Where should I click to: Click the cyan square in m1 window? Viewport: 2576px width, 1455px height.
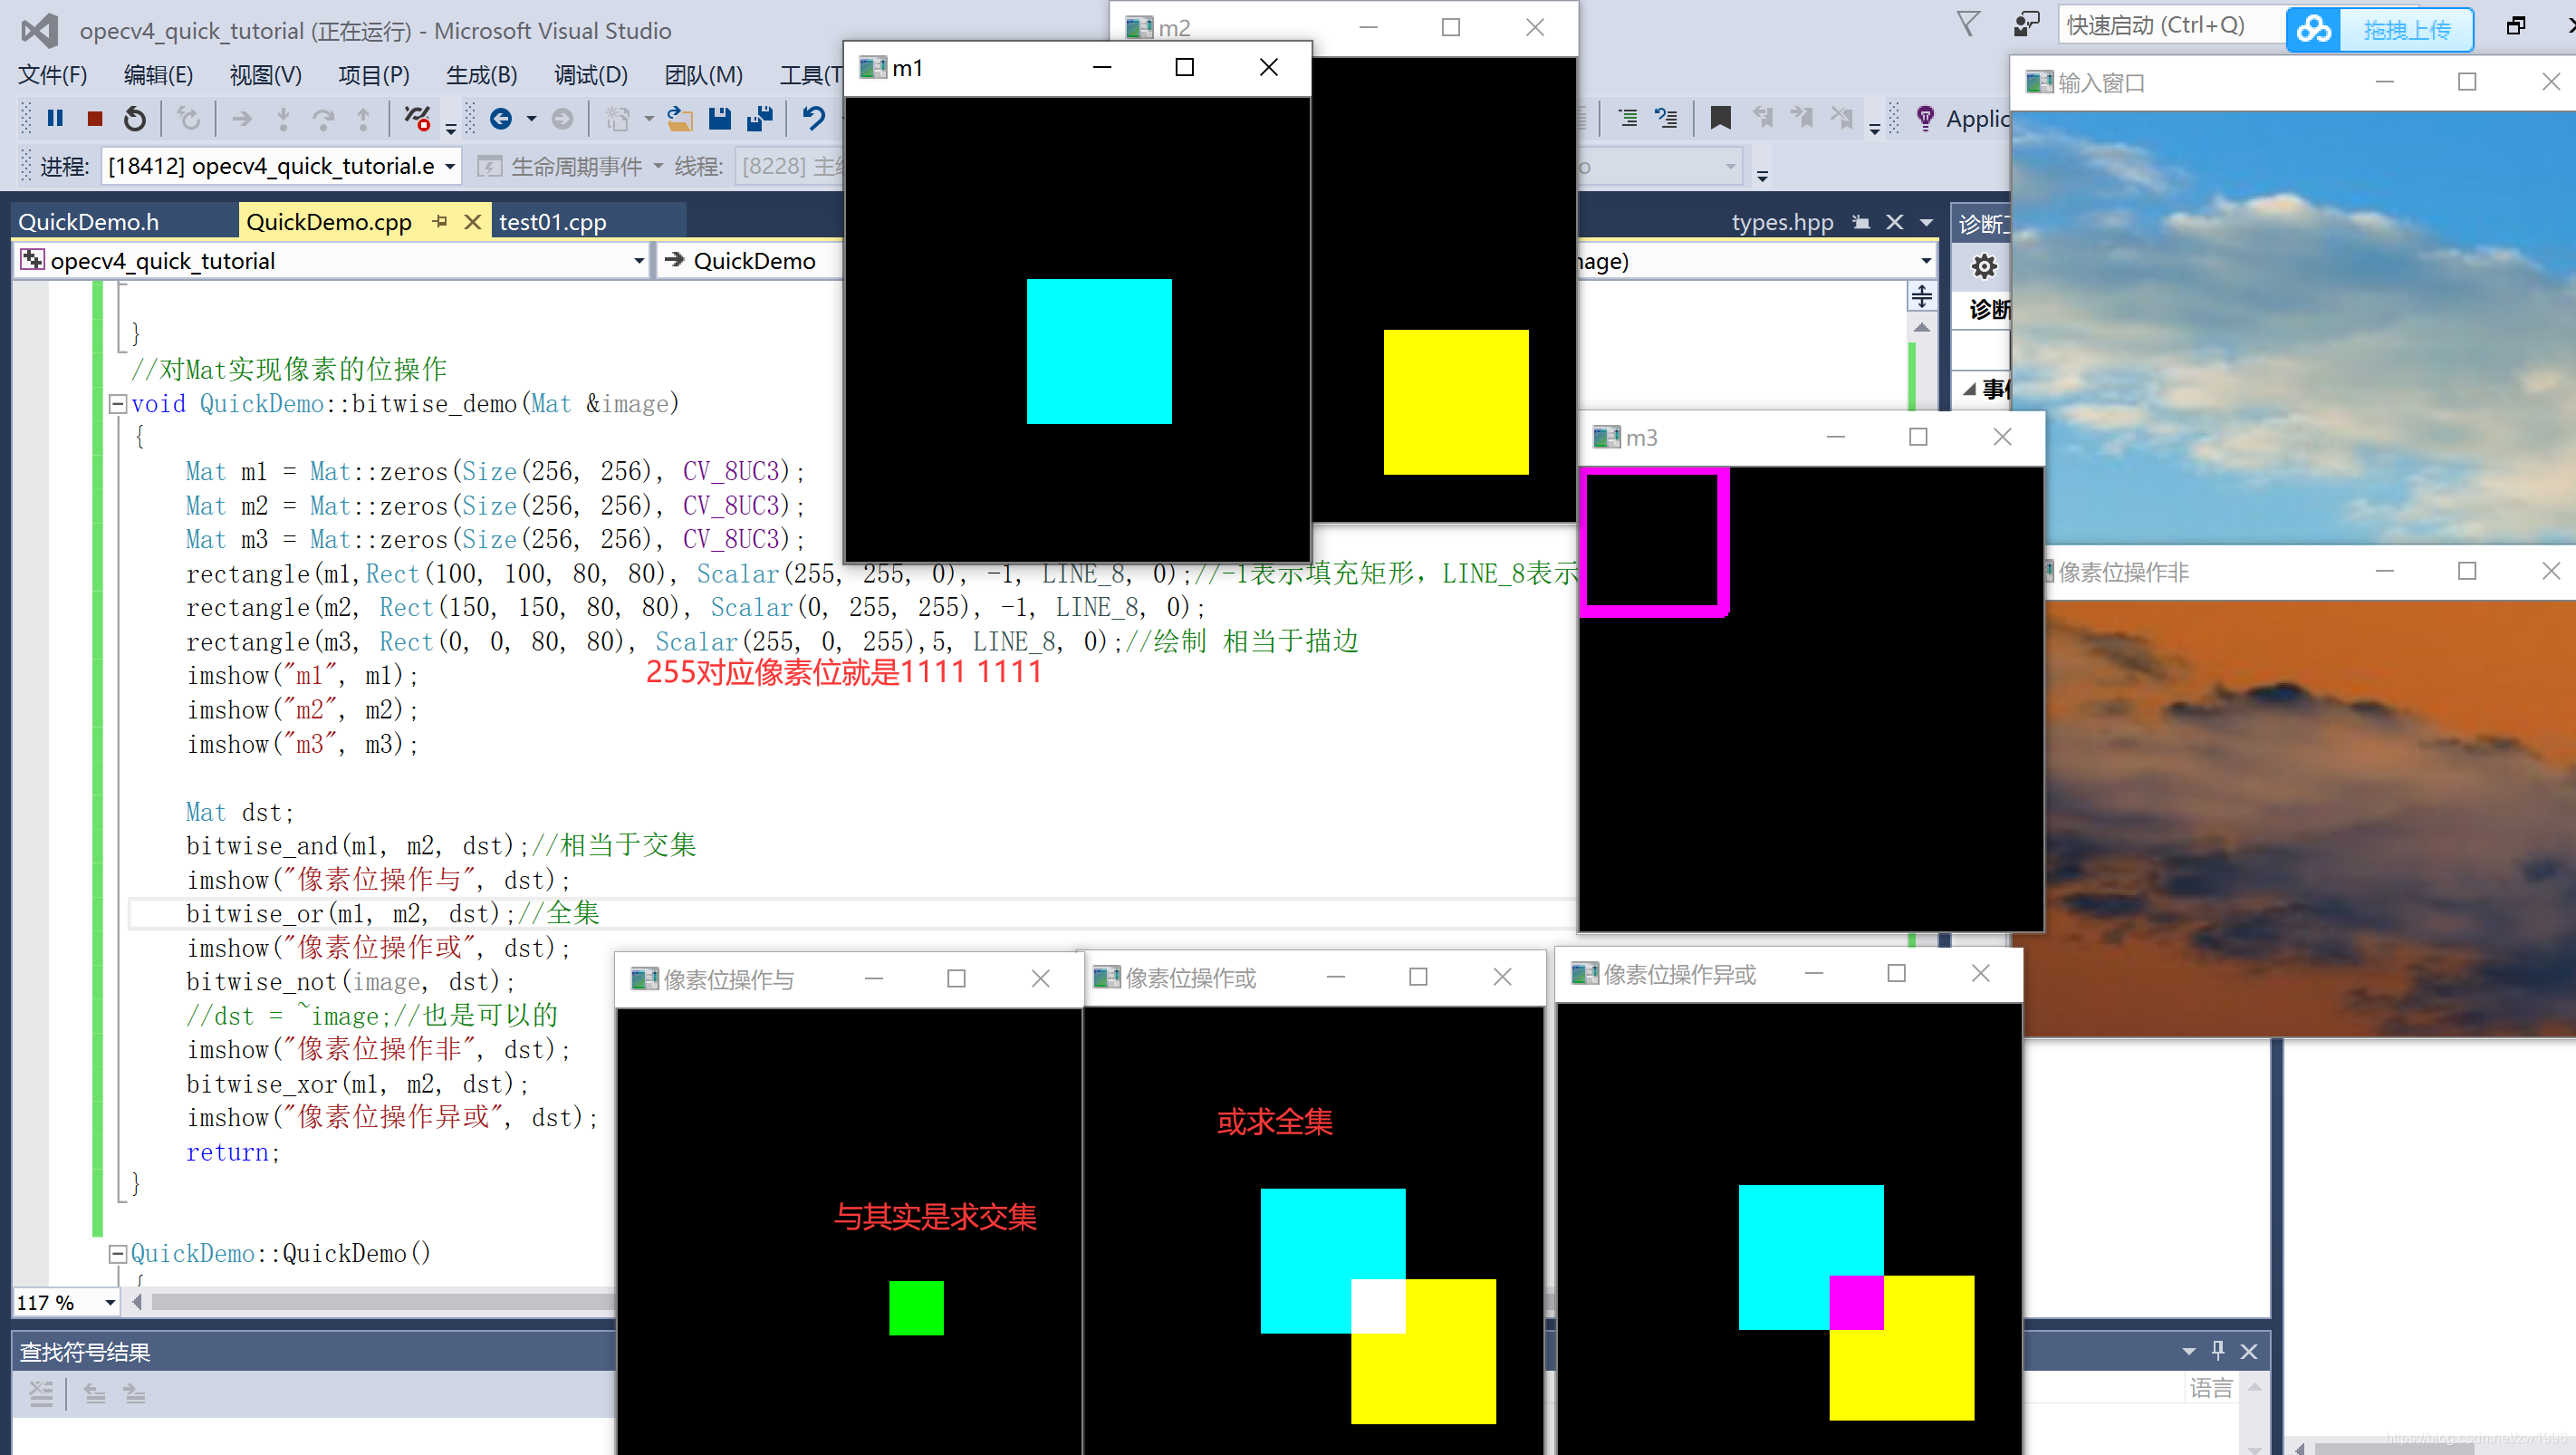click(x=1098, y=351)
